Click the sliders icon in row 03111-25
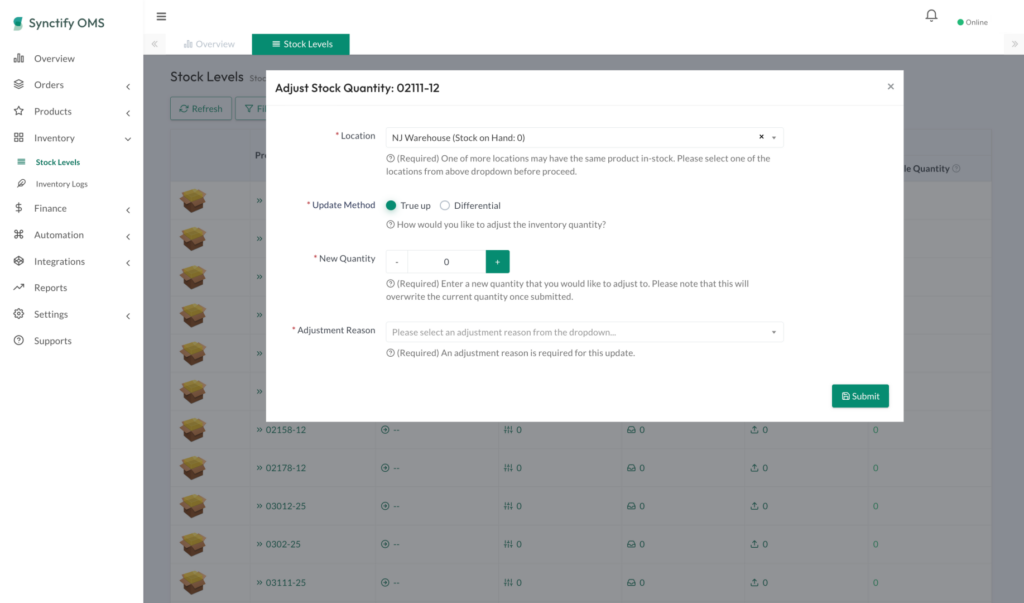 [x=508, y=583]
